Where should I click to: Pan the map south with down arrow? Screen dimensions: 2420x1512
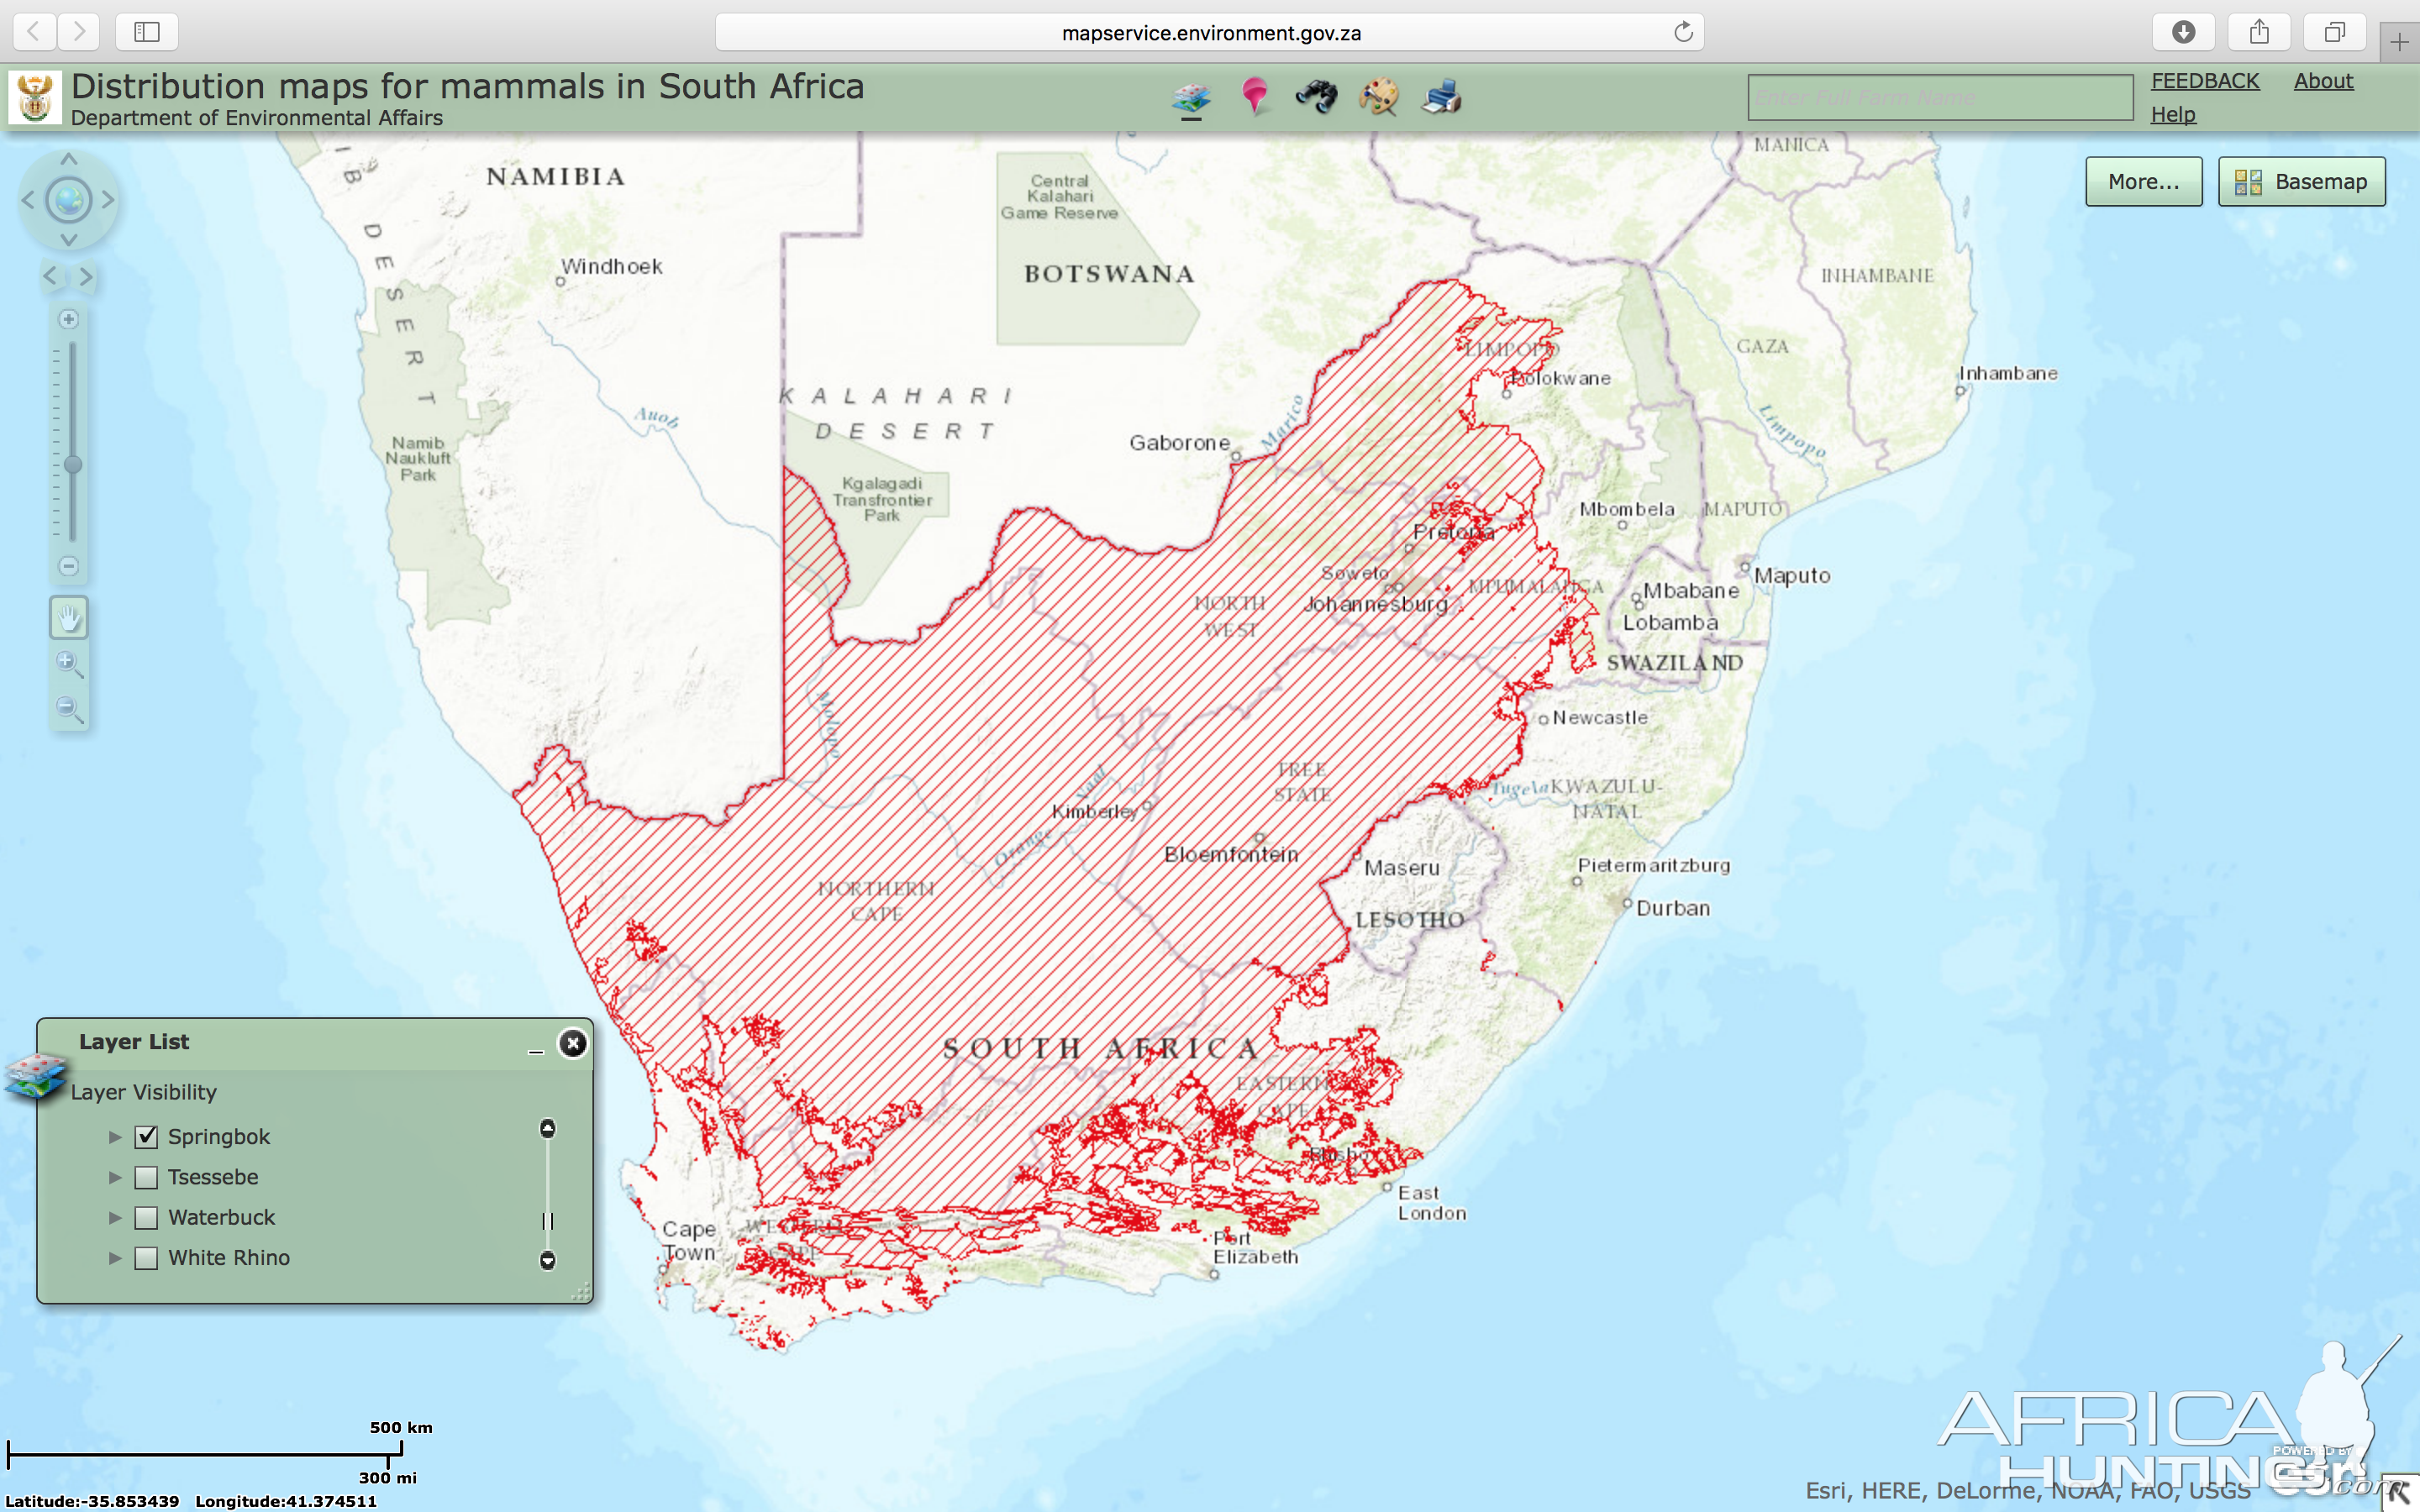point(69,240)
